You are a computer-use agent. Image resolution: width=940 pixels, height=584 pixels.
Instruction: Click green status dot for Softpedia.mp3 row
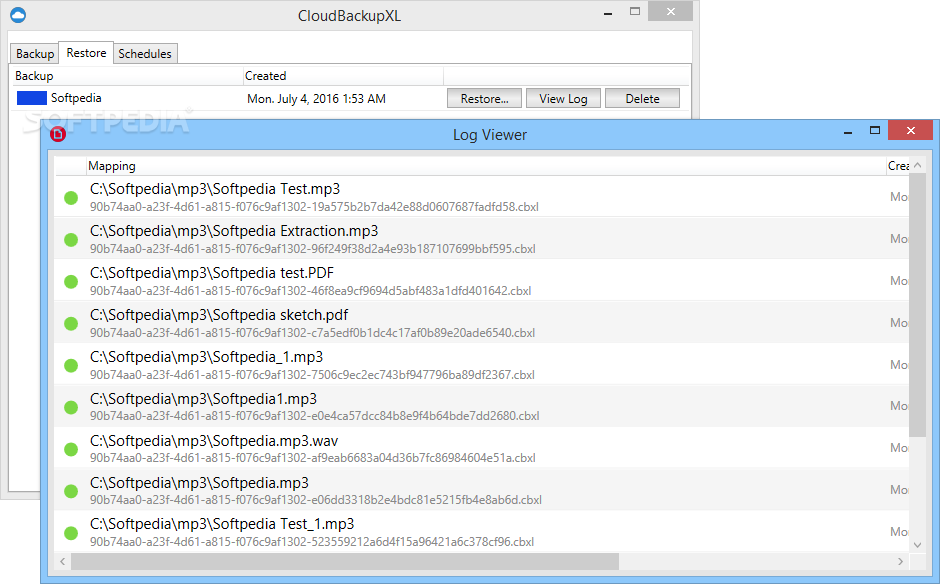click(71, 492)
